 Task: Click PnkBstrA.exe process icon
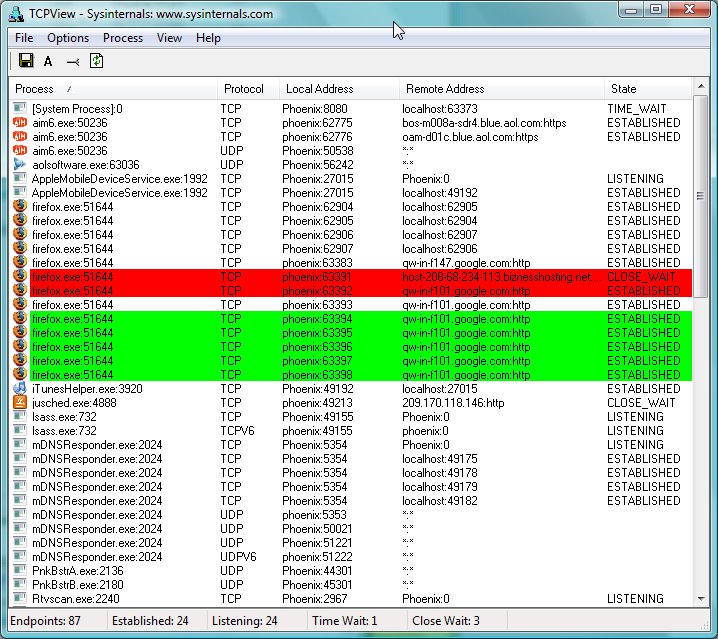(20, 570)
